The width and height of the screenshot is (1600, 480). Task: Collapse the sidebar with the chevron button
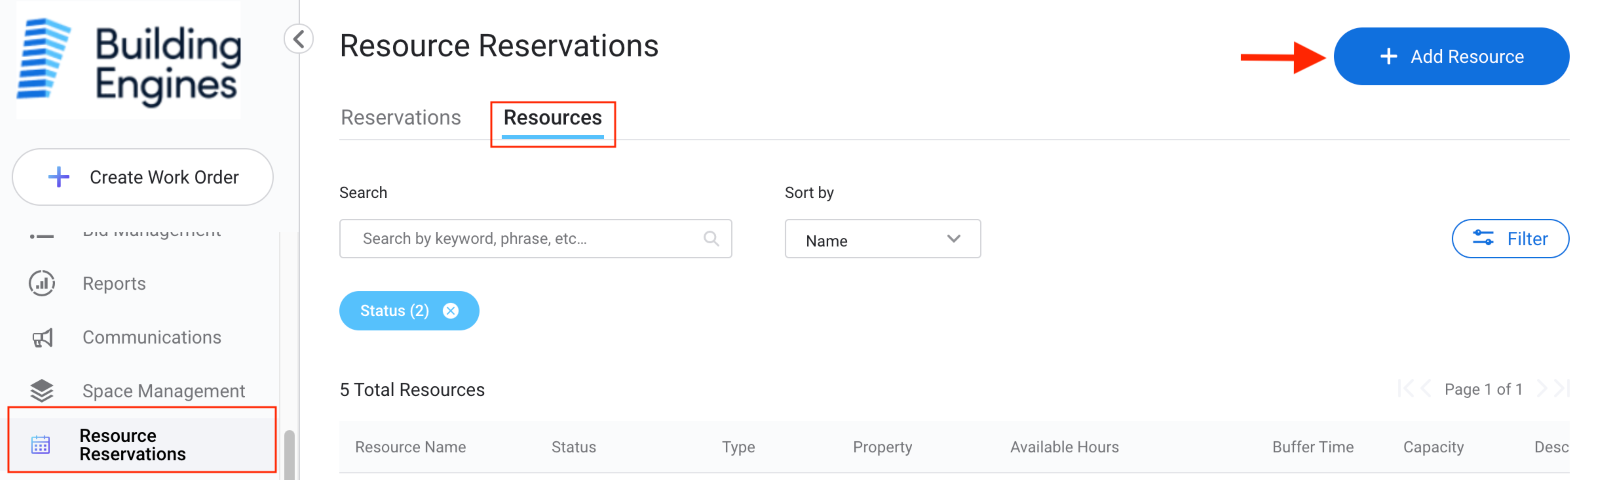click(298, 39)
